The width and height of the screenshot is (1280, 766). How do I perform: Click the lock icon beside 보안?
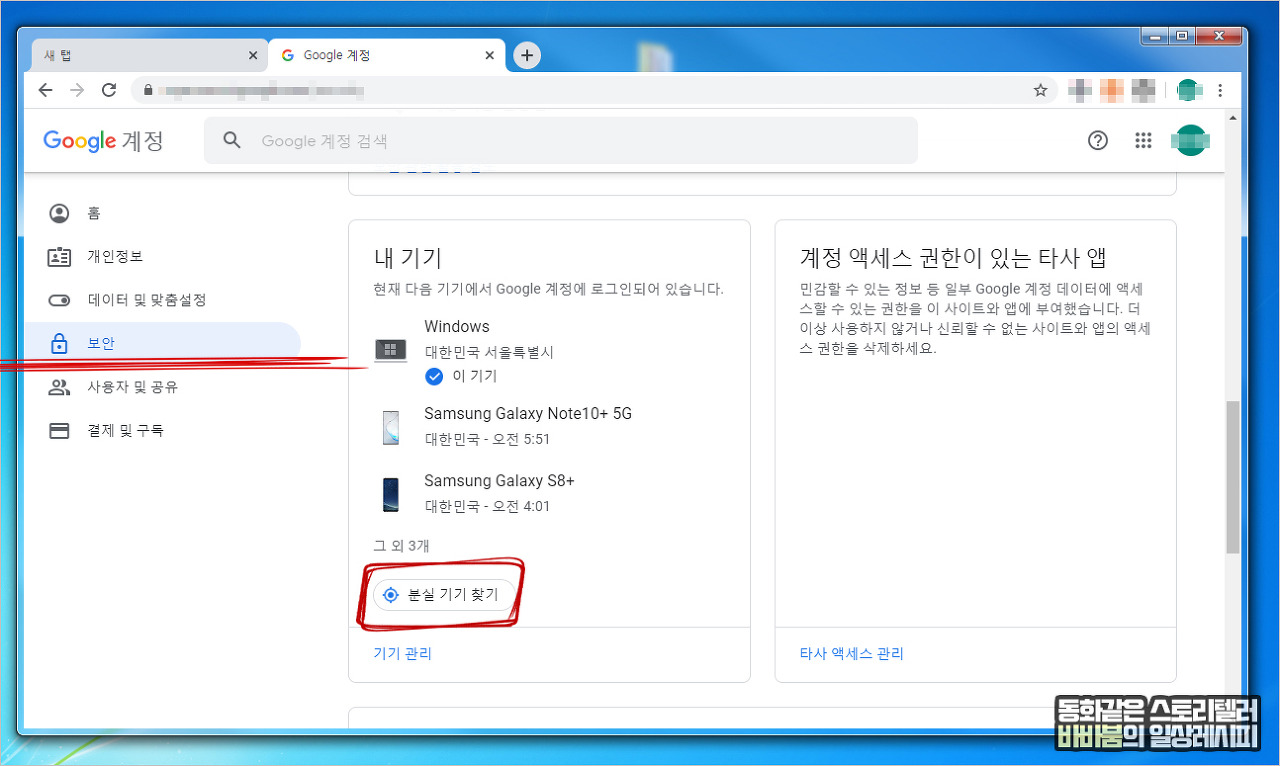pyautogui.click(x=59, y=344)
